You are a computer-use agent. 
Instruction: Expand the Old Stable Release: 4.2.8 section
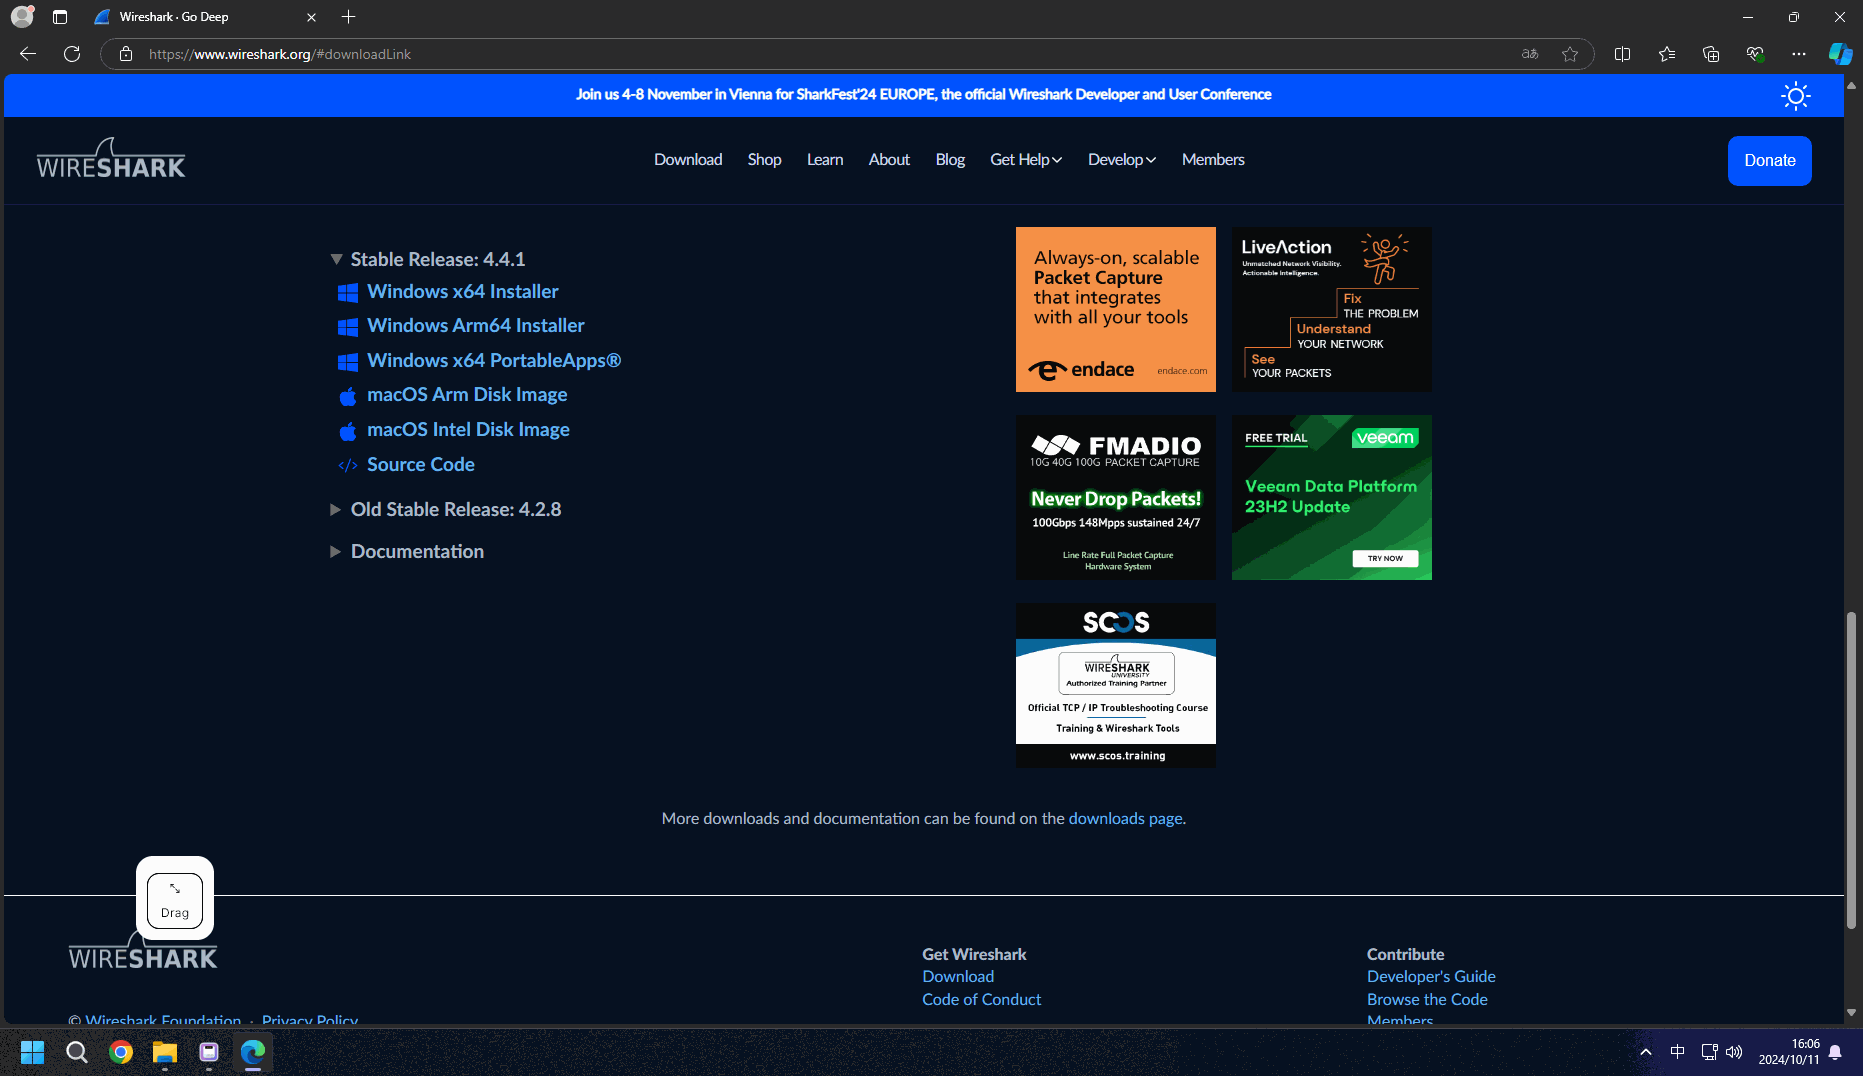(x=445, y=509)
